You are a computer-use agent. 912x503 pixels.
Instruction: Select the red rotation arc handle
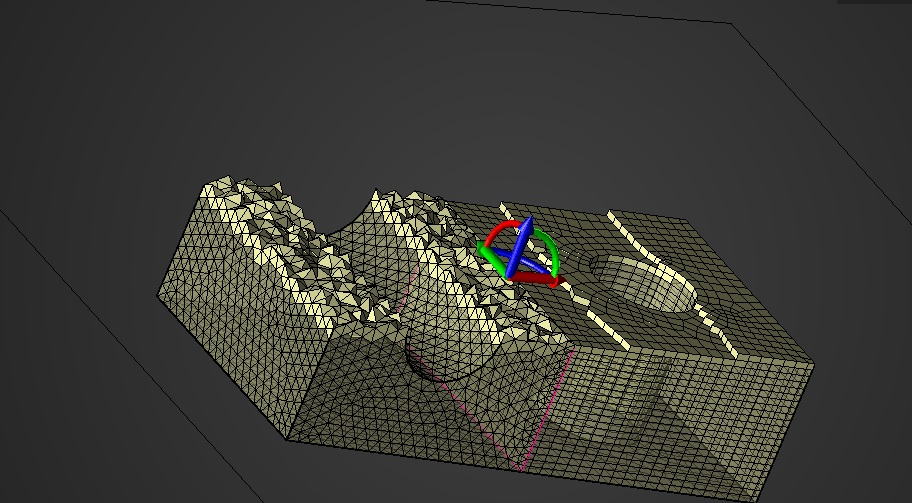500,230
